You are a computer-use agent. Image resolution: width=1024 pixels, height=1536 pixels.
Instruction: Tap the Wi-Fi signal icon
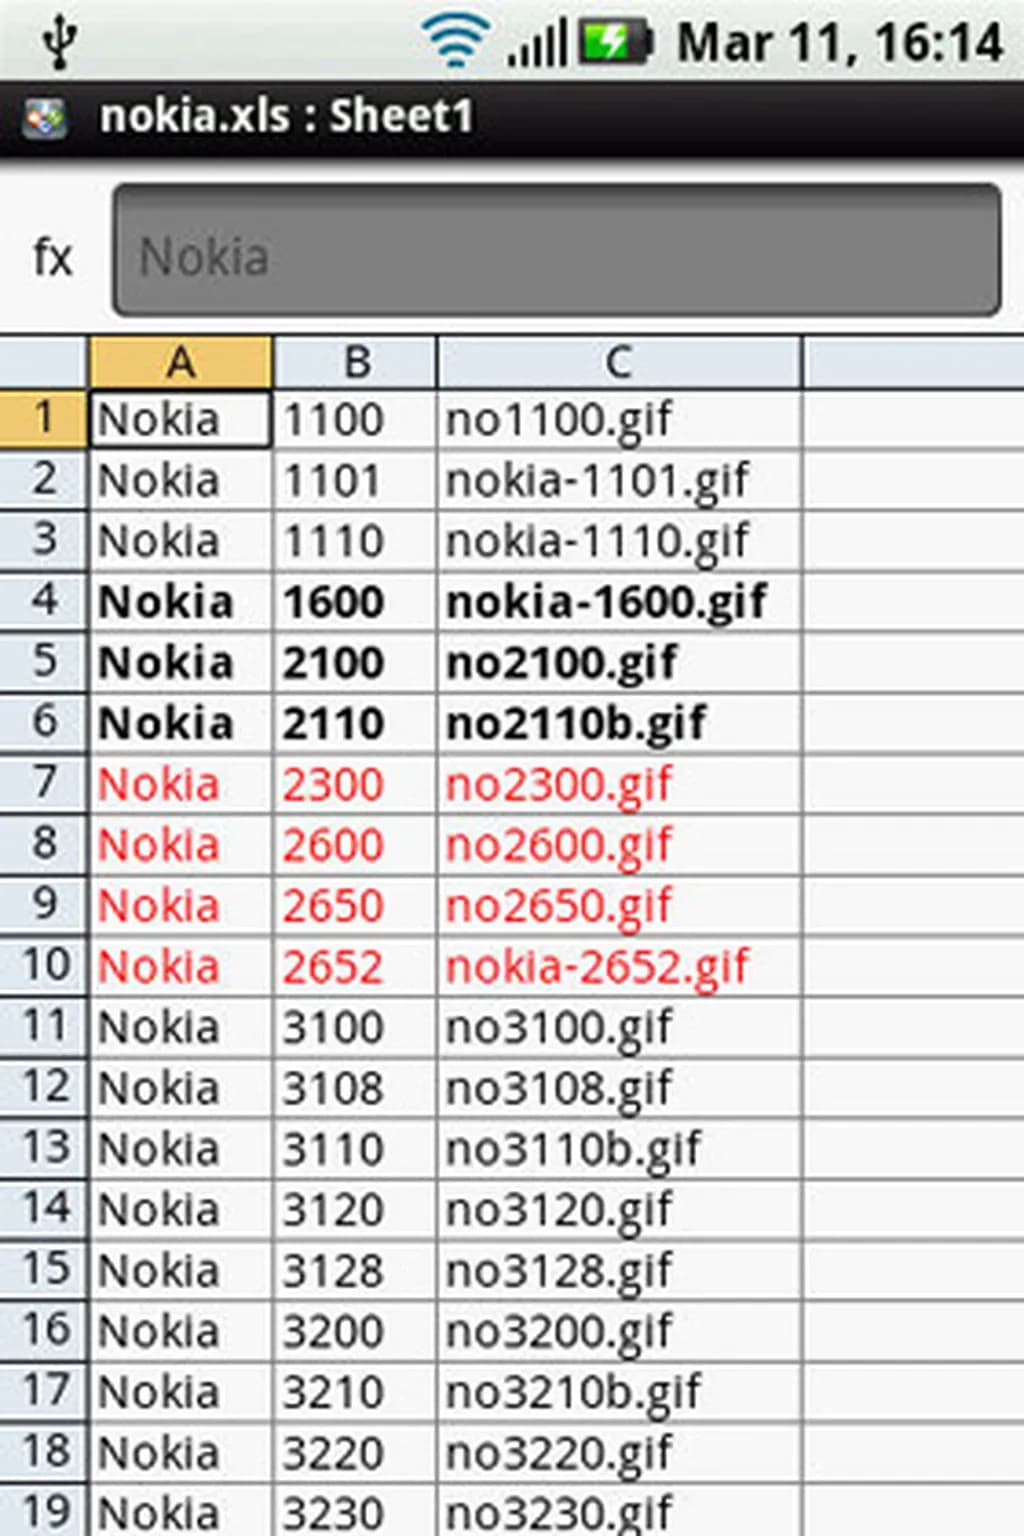[455, 42]
